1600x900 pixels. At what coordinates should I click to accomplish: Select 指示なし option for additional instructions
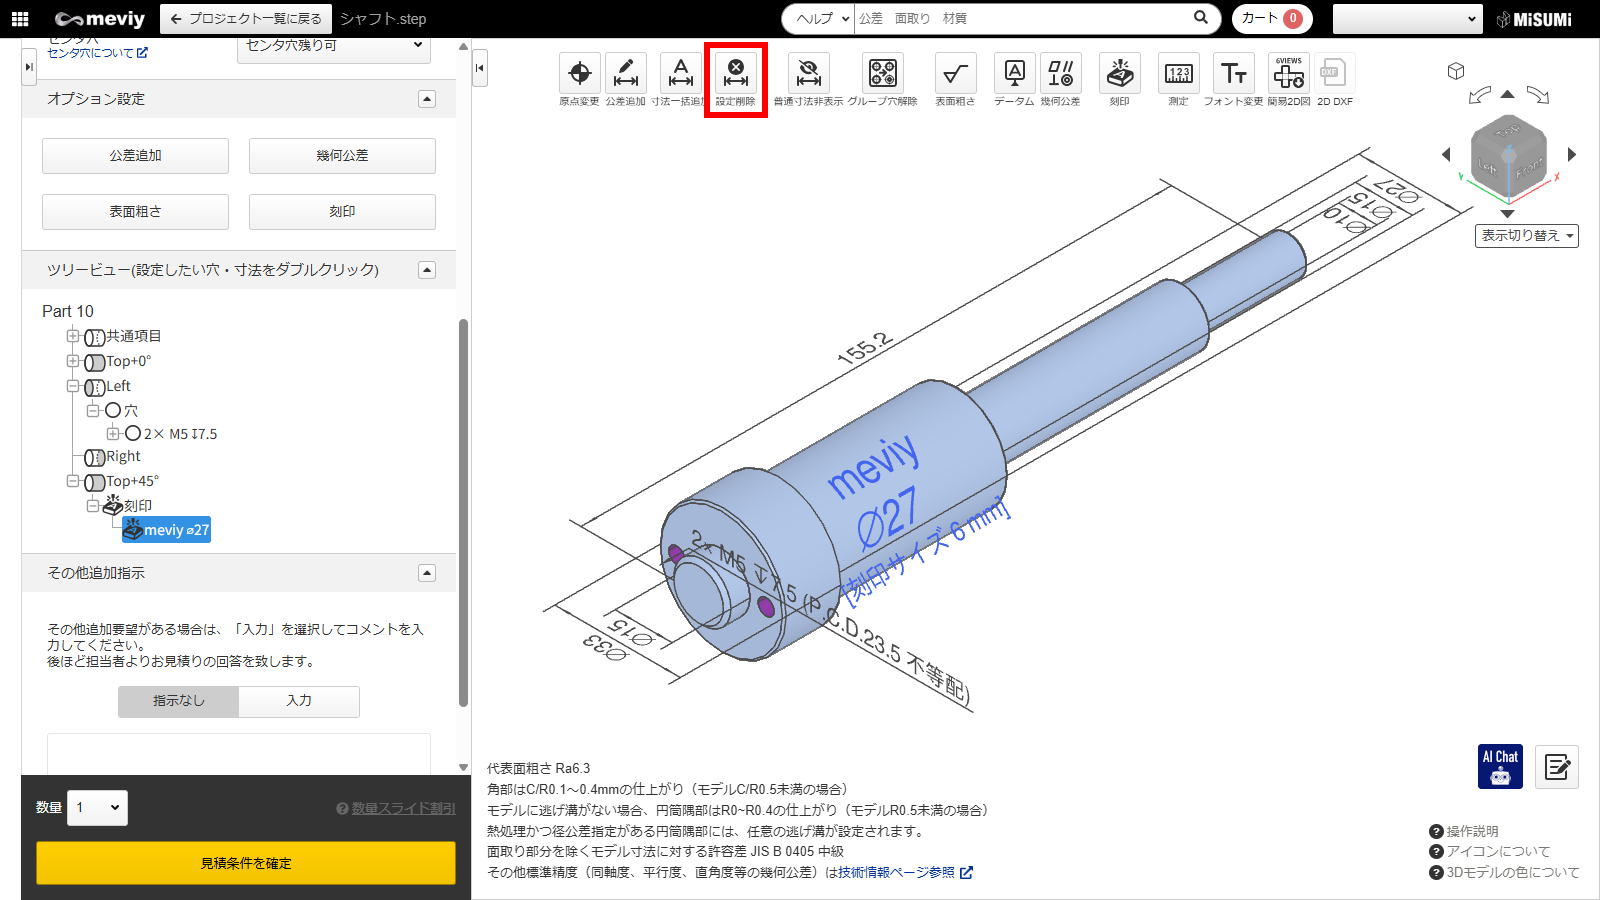coord(179,701)
